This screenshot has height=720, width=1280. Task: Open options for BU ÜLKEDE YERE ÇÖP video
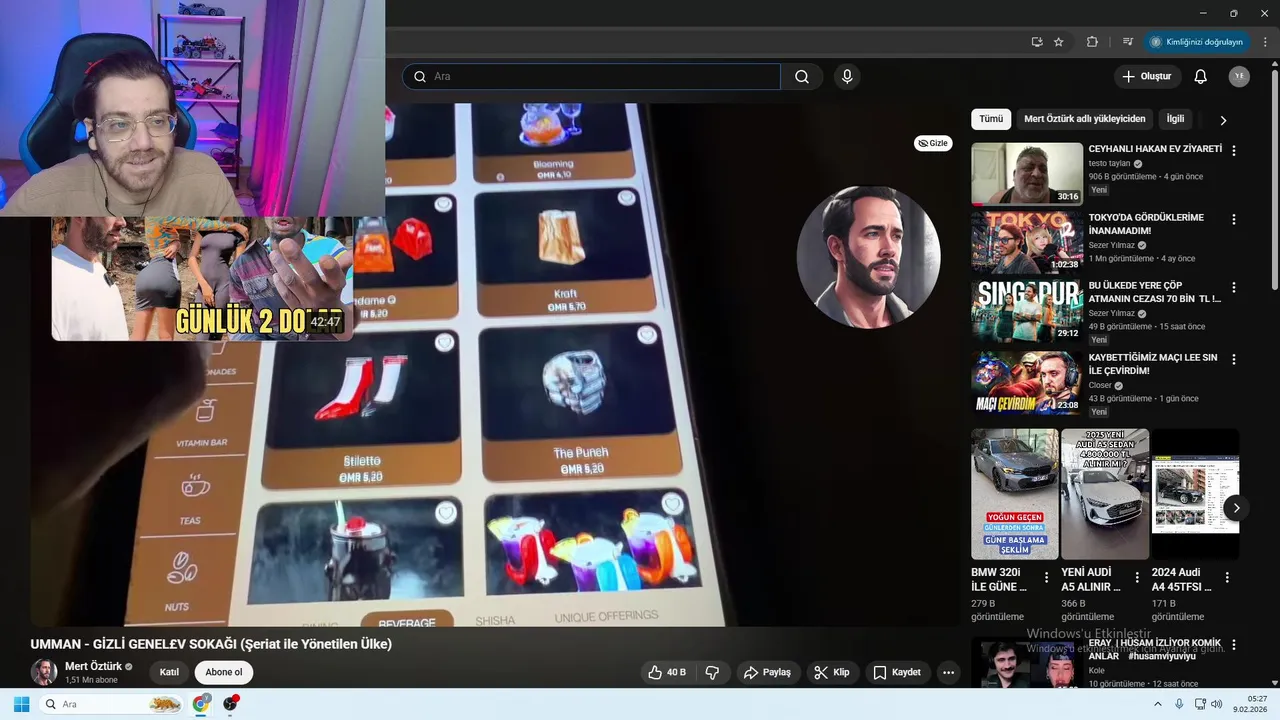tap(1234, 287)
